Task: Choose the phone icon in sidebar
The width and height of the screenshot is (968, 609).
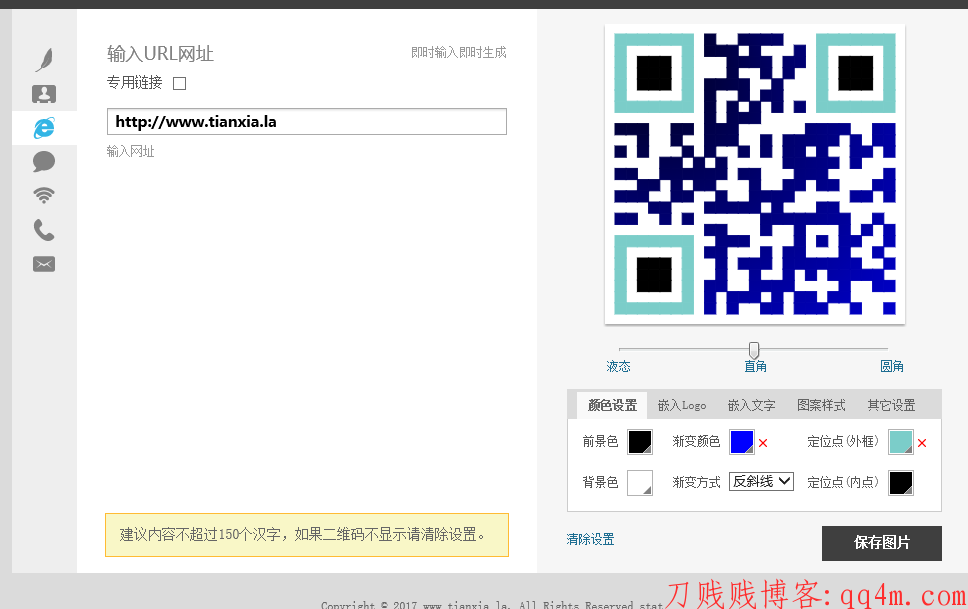Action: tap(44, 230)
